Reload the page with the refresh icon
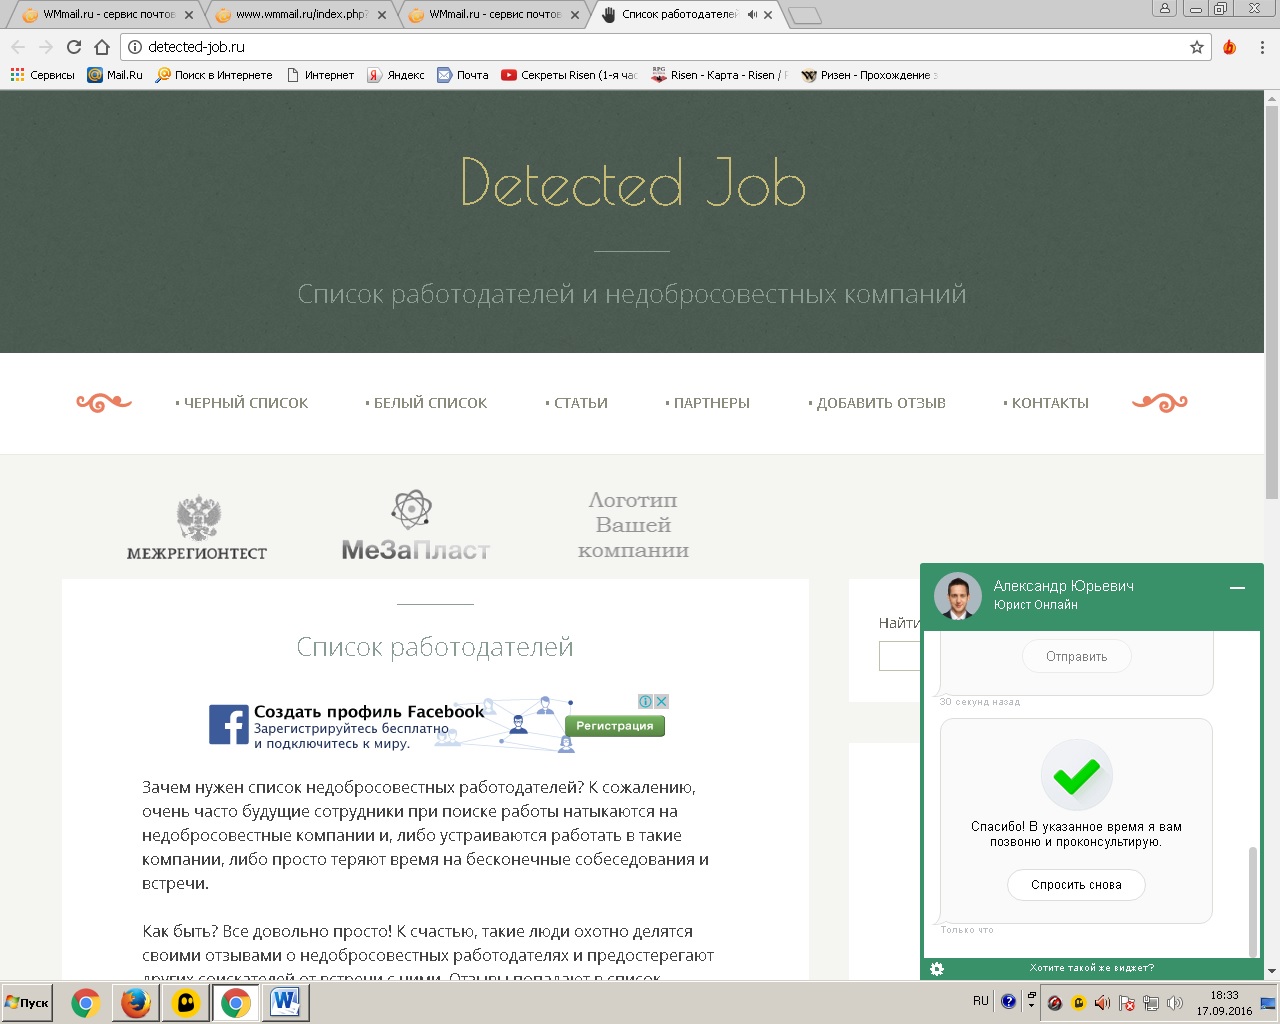The height and width of the screenshot is (1024, 1280). click(74, 47)
